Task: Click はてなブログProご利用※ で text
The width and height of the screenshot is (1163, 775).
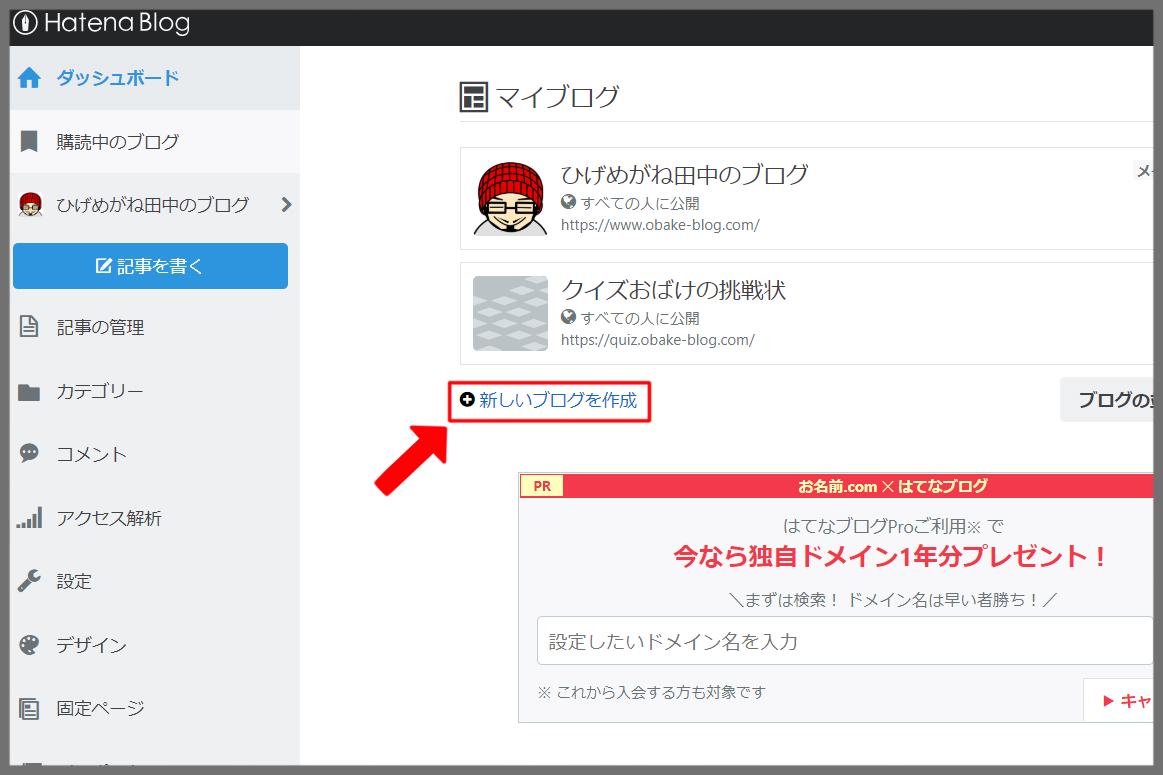Action: pos(893,527)
